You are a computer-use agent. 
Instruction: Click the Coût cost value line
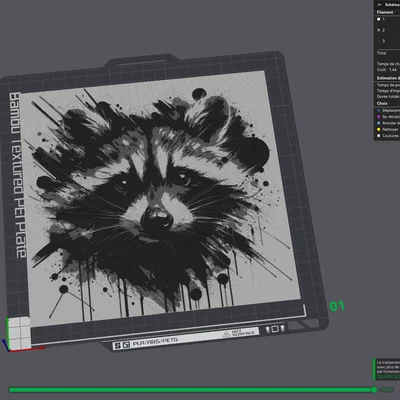pos(387,70)
